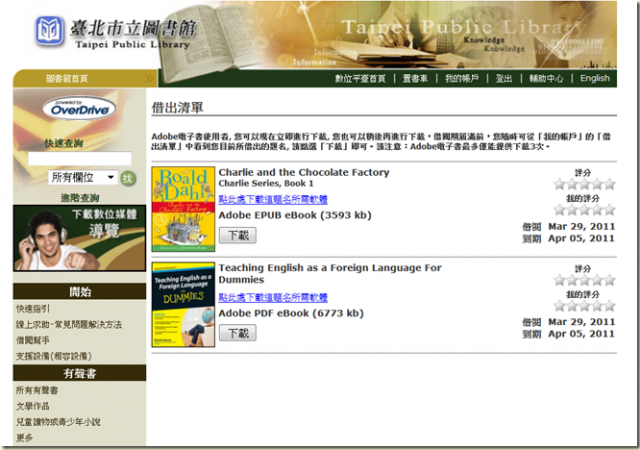Screen dimensions: 640x450
Task: Click first star of Dummies book 評分 rating
Action: (560, 280)
